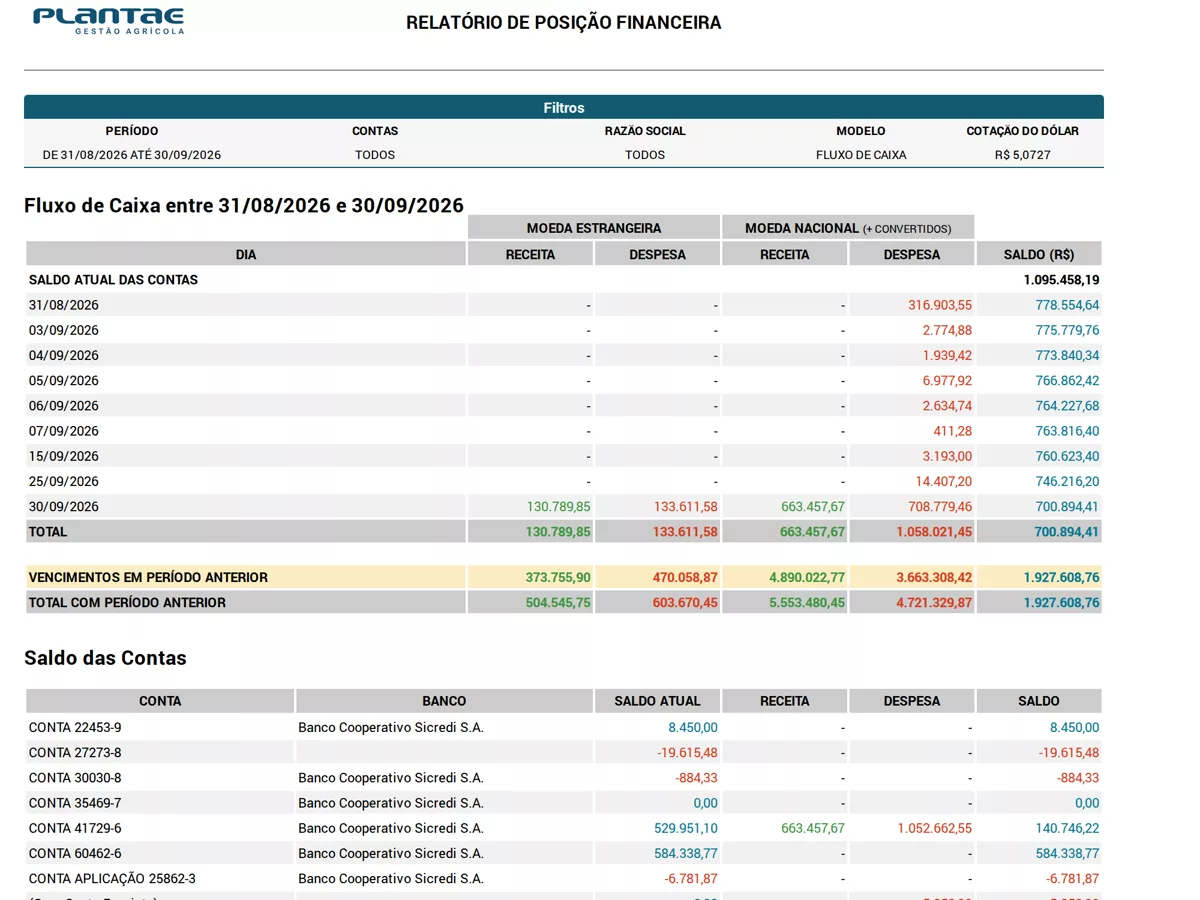This screenshot has height=900, width=1200.
Task: Click the Plantae Gestão Agrícola logo
Action: pos(108,21)
